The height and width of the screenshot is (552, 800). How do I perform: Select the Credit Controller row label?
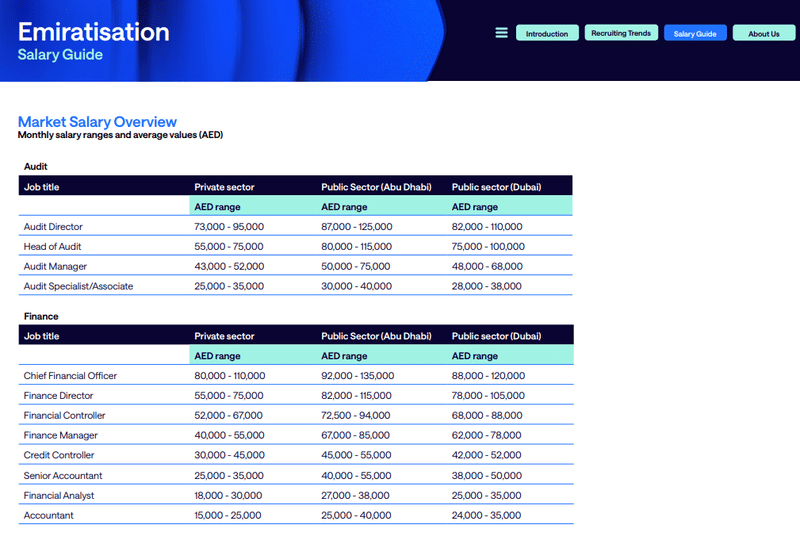pyautogui.click(x=59, y=456)
